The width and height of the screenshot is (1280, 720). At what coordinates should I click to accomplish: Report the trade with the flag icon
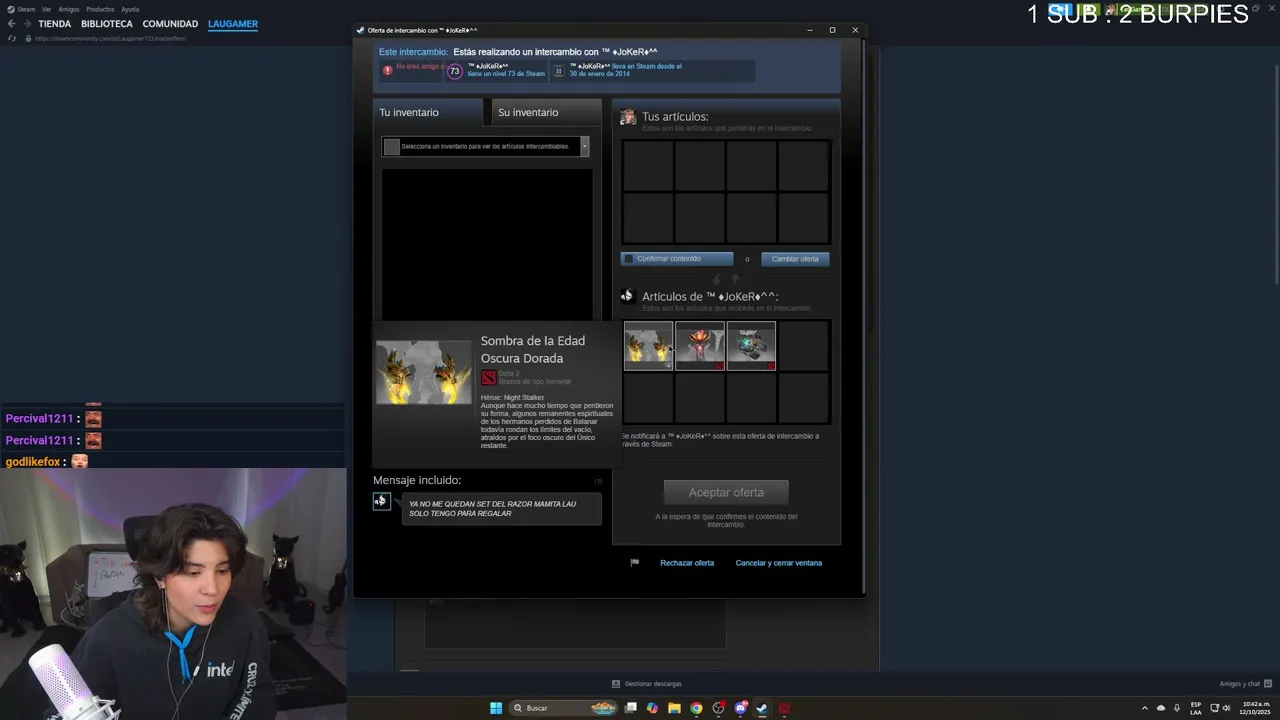click(x=634, y=563)
